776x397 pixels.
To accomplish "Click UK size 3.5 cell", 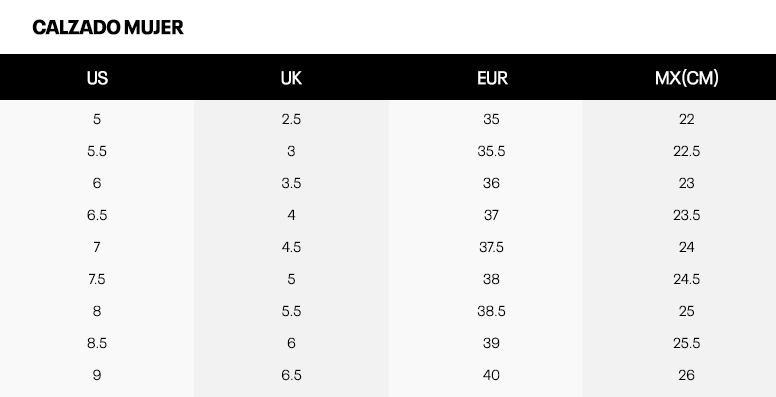I will 291,183.
